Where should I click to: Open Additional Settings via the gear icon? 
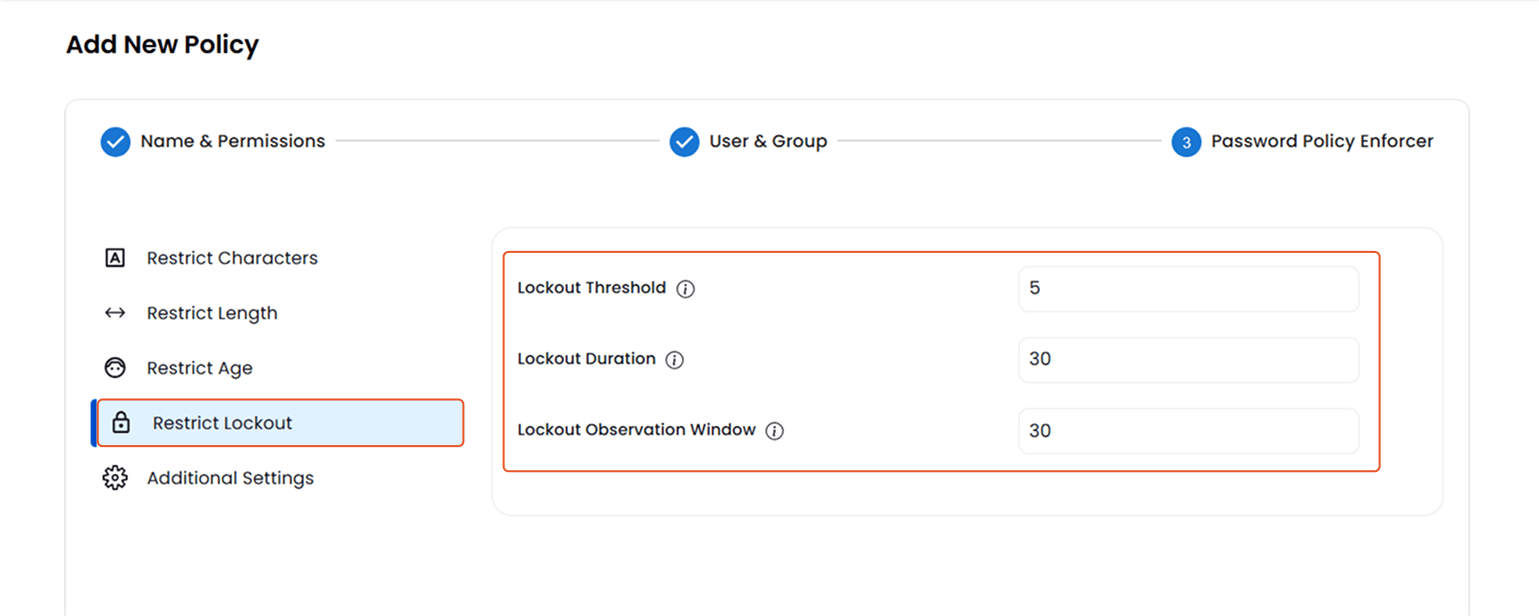pyautogui.click(x=116, y=478)
